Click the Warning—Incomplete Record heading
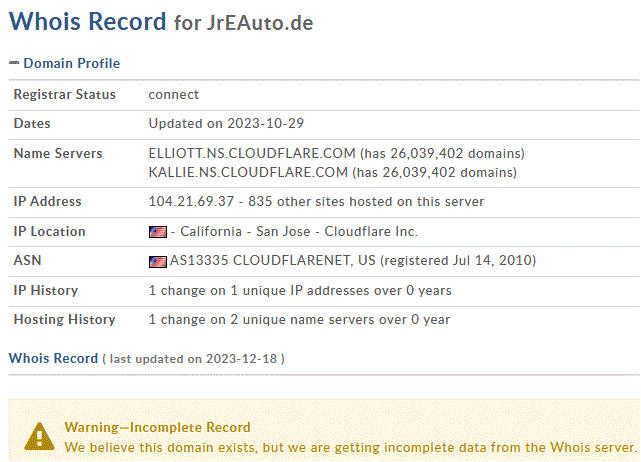 [157, 428]
